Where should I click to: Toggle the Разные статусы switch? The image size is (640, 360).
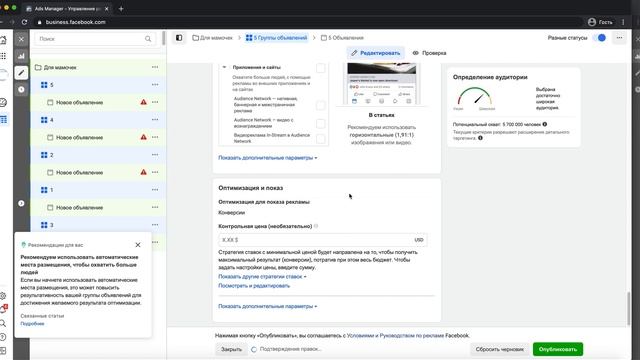(600, 38)
